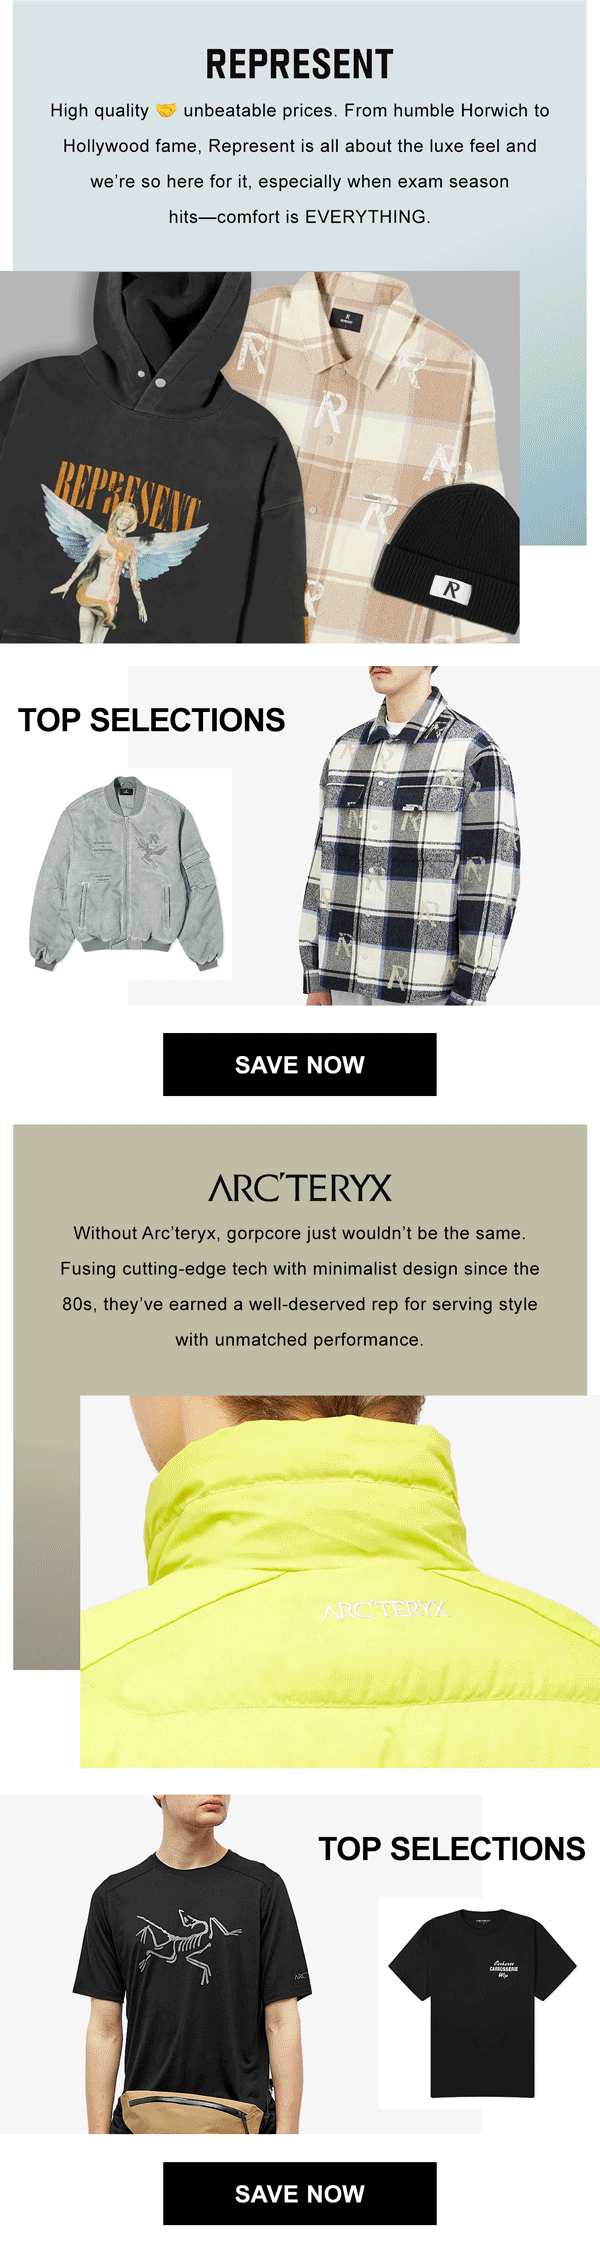Click the REPRESENT orange text on hoodie
Image resolution: width=600 pixels, height=2254 pixels.
pyautogui.click(x=127, y=497)
